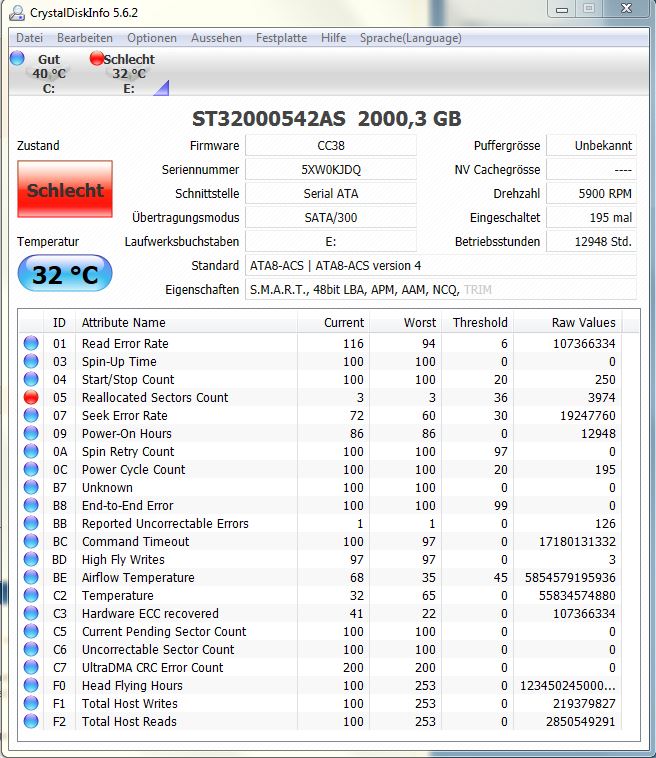Click the blue status icon of Read Error Rate
Image resolution: width=656 pixels, height=758 pixels.
click(31, 343)
